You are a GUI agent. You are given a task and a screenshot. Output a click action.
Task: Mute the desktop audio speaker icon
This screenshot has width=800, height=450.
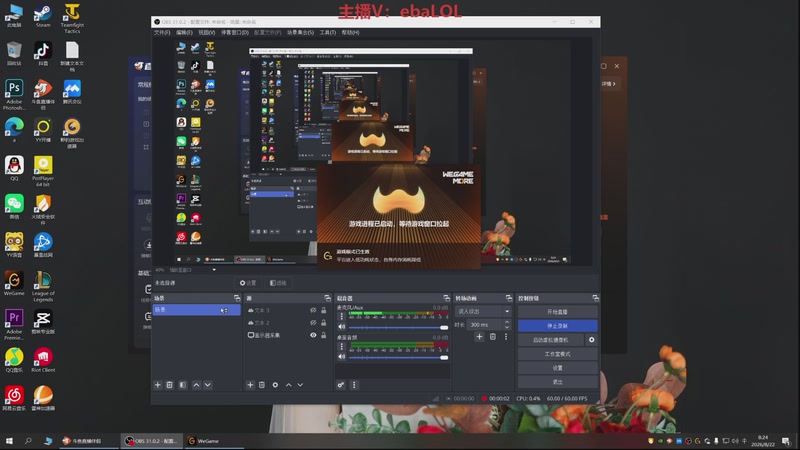341,357
